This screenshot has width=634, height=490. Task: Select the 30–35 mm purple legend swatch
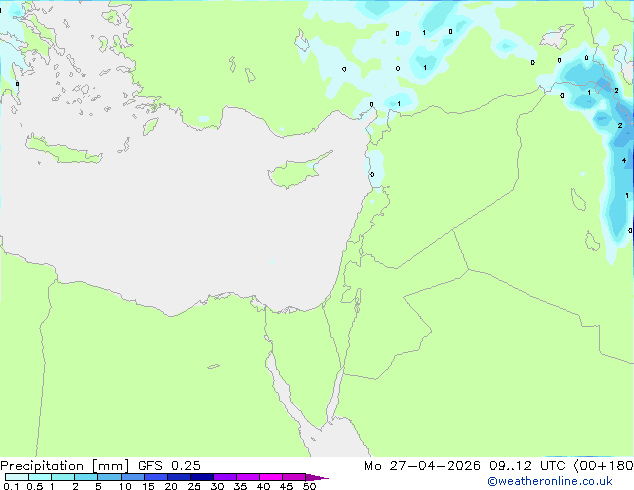point(224,477)
